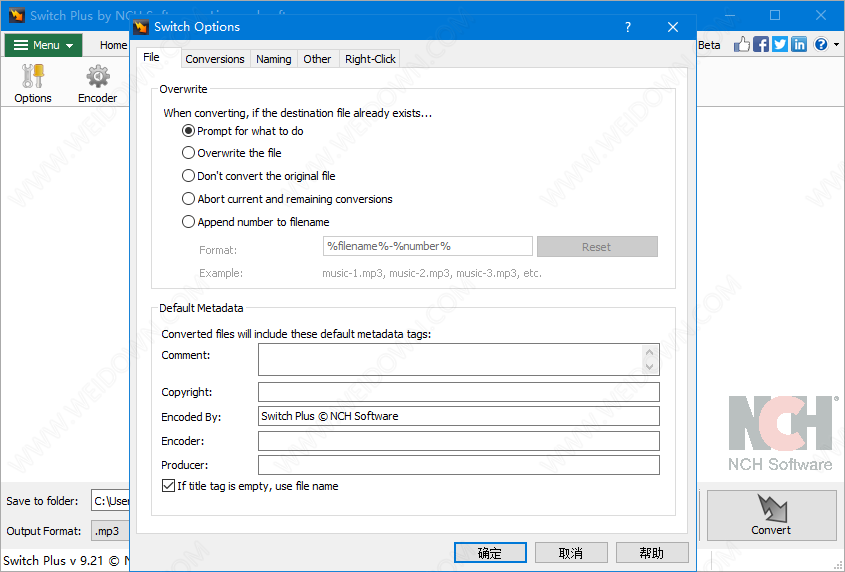
Task: Click the Convert button with arrow icon
Action: 771,515
